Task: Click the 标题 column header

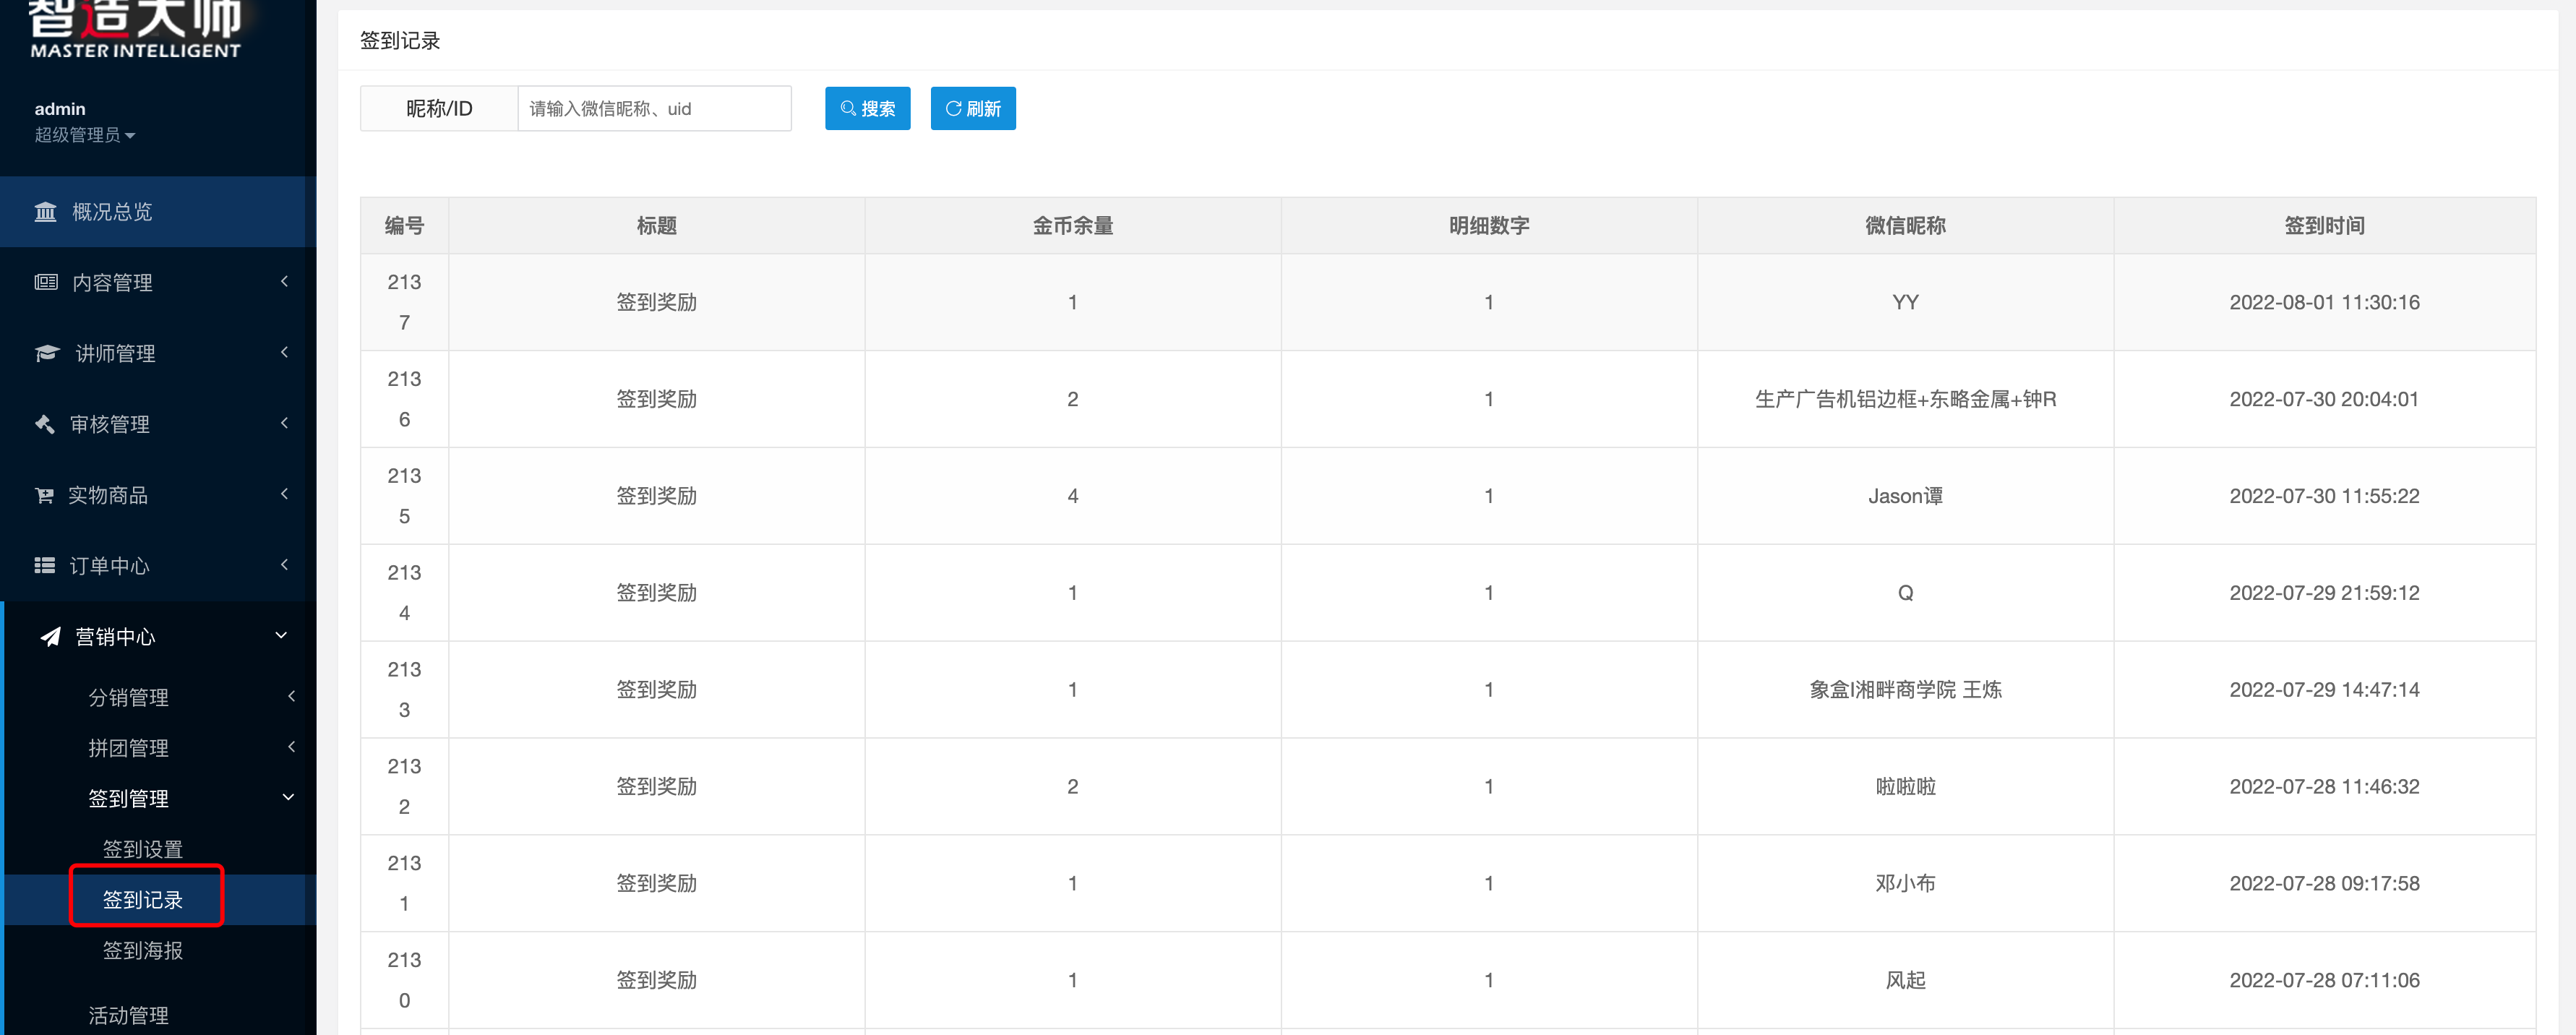Action: coord(657,226)
